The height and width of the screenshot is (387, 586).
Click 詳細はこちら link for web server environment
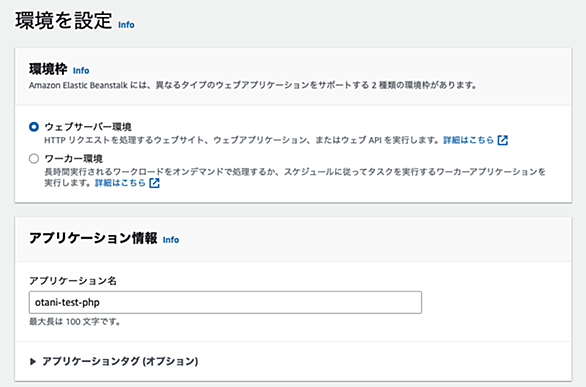pyautogui.click(x=468, y=140)
